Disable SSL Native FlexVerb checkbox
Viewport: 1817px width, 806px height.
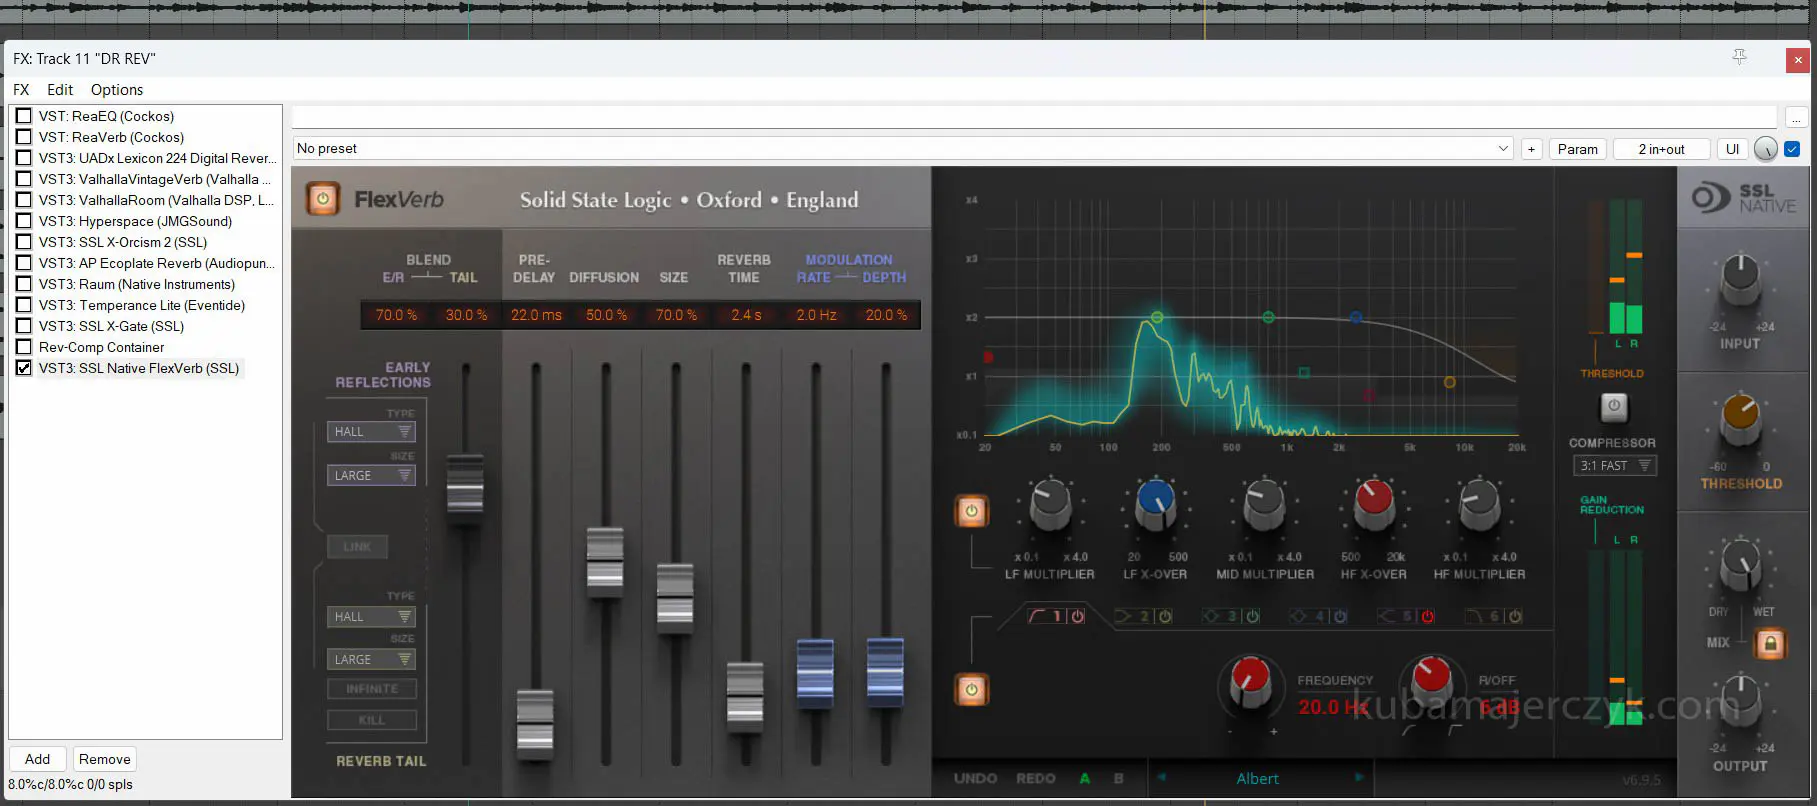click(x=24, y=368)
